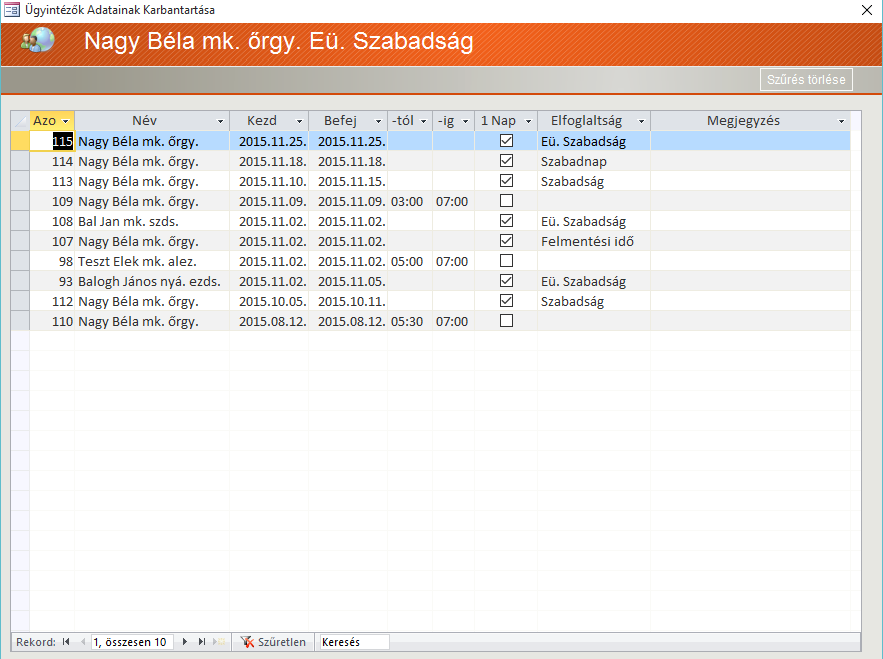Toggle 1 Nap checkbox for record 113

tap(506, 181)
